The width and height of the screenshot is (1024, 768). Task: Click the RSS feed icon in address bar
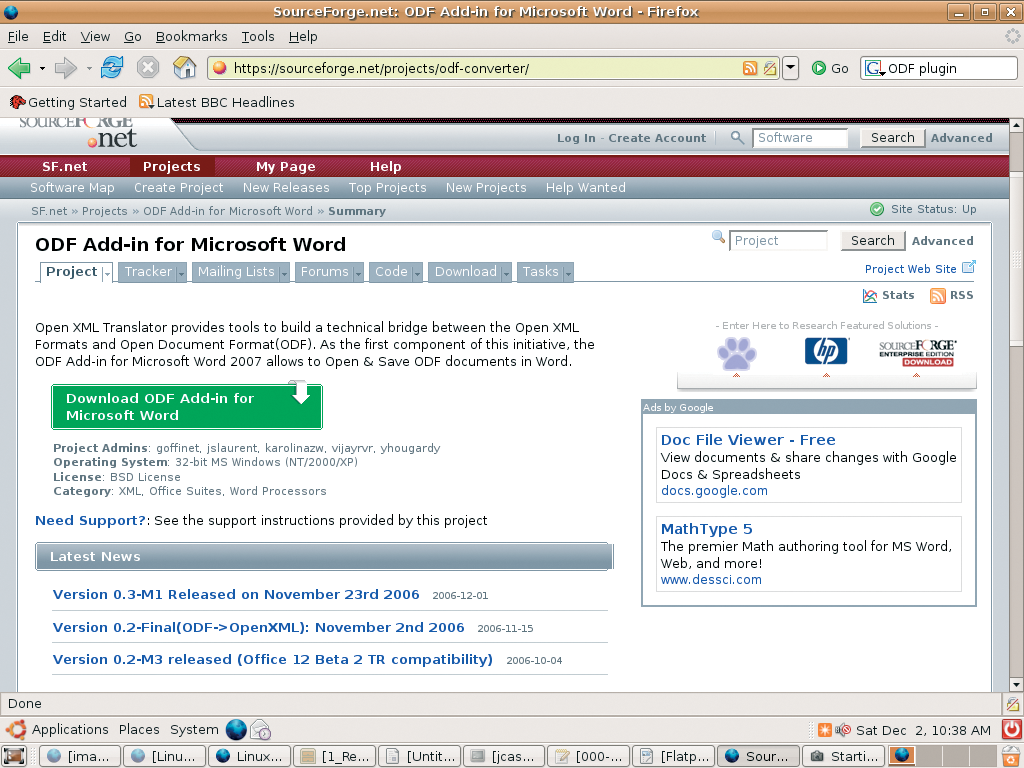[750, 68]
